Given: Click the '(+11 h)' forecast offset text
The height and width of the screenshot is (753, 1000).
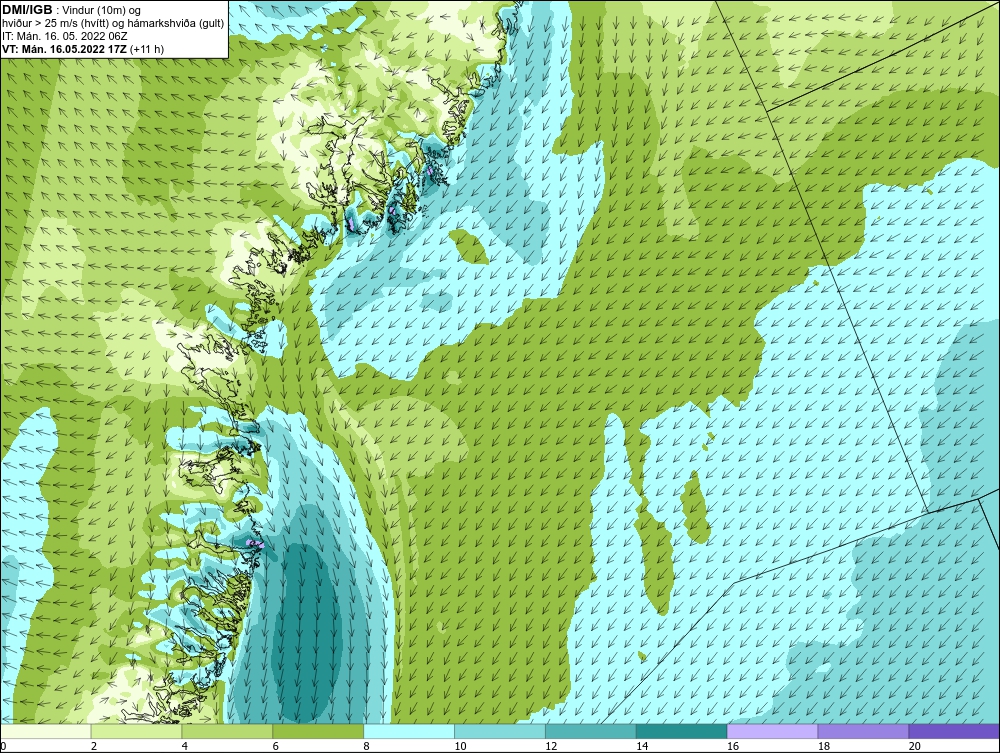Looking at the screenshot, I should click(x=147, y=49).
